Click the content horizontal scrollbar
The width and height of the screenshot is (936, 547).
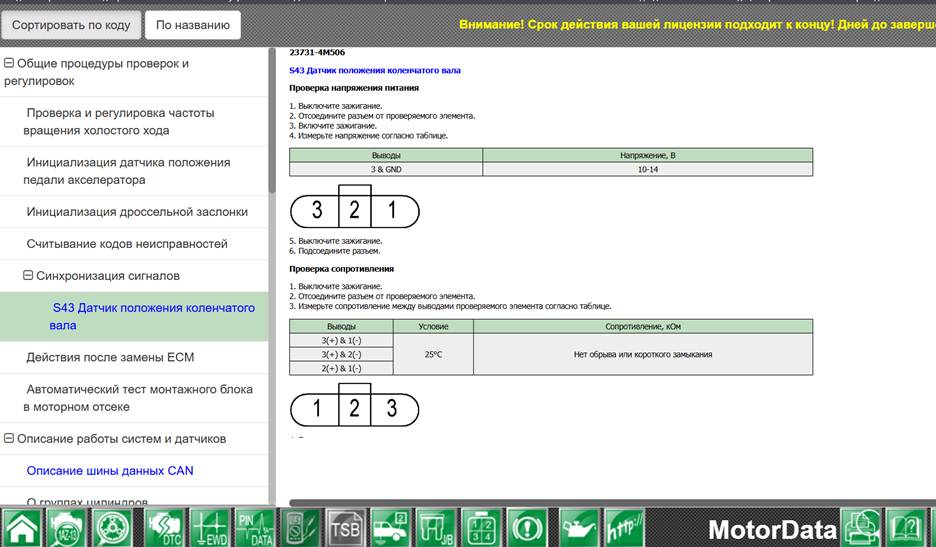pyautogui.click(x=612, y=503)
